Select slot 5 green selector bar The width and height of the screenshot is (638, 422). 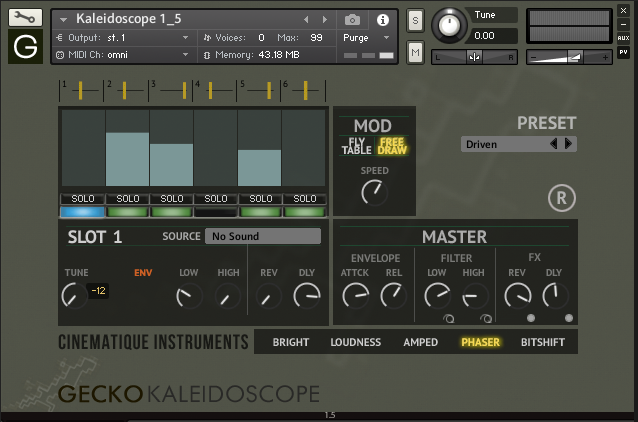pos(260,212)
